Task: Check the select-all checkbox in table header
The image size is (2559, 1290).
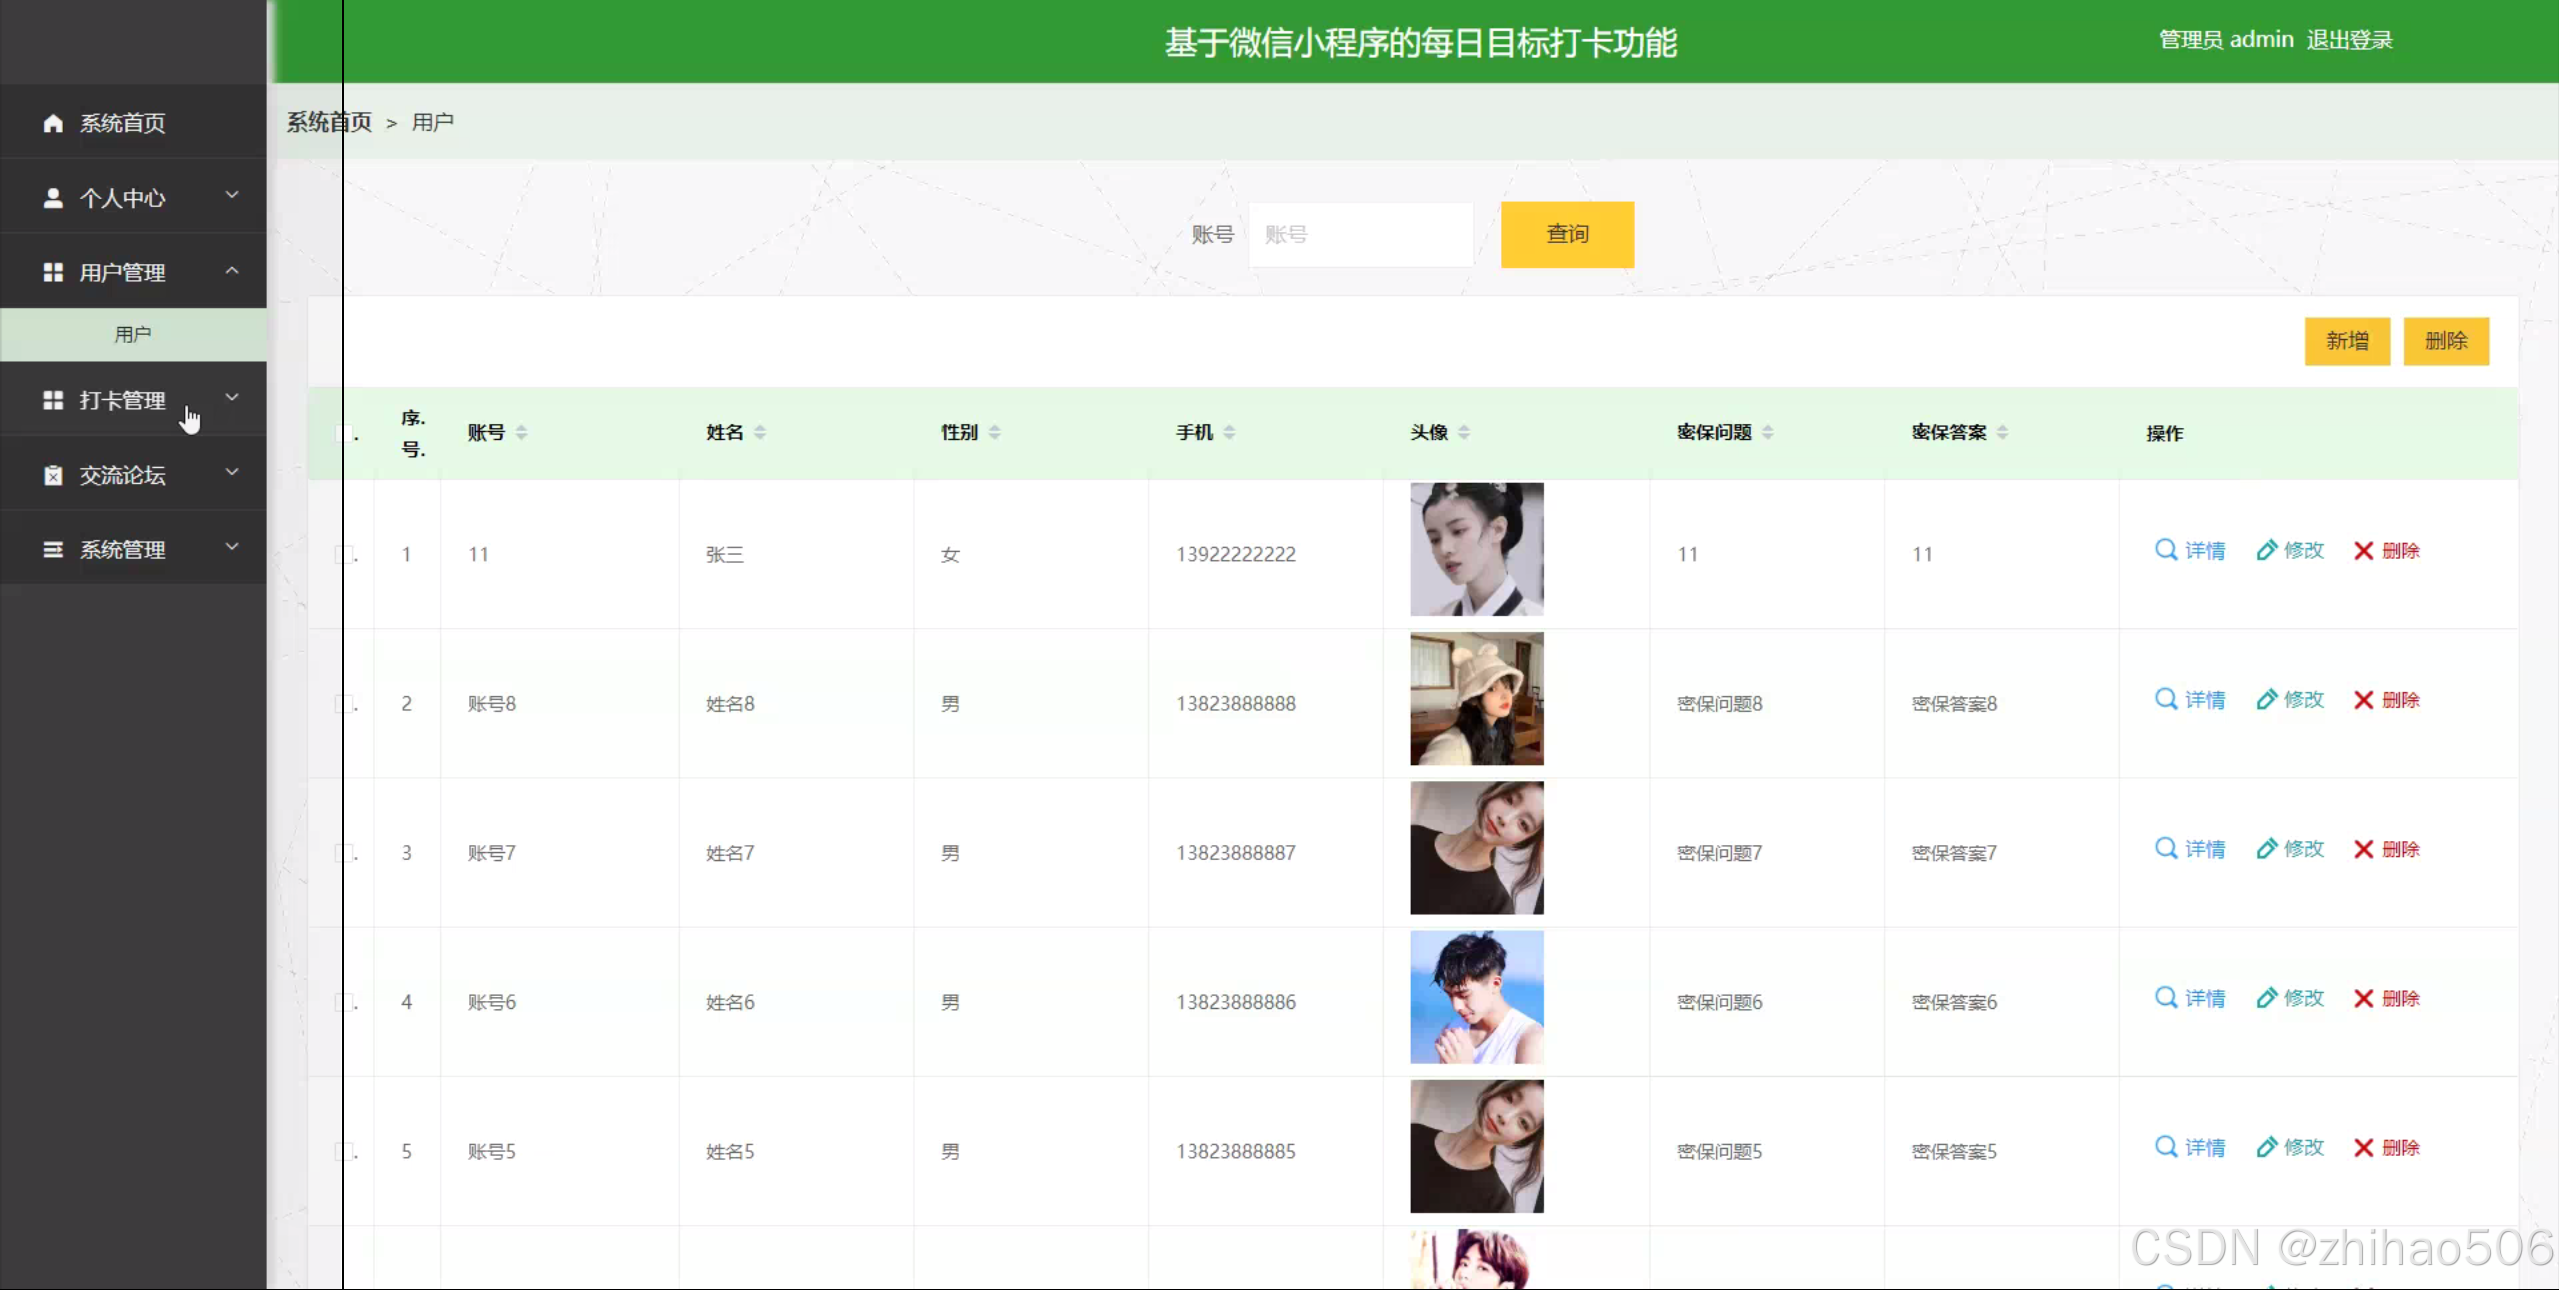Action: [x=345, y=433]
